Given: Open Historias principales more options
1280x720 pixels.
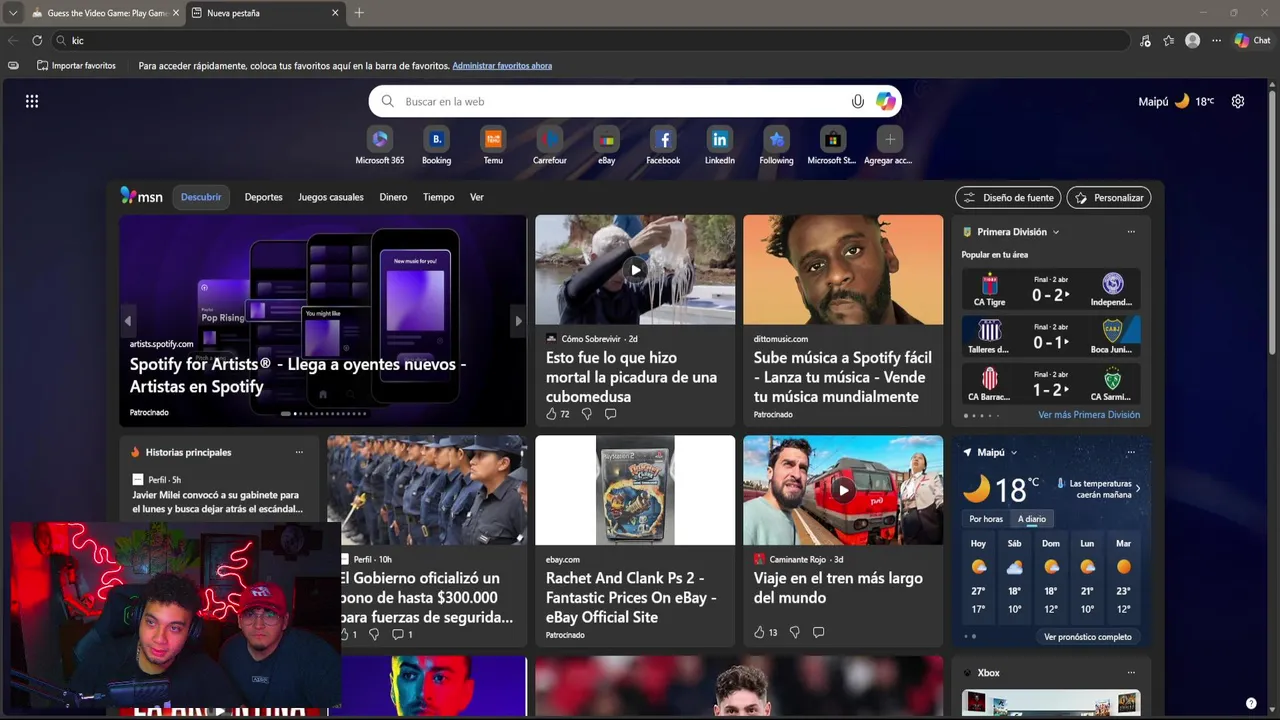Looking at the screenshot, I should (298, 452).
